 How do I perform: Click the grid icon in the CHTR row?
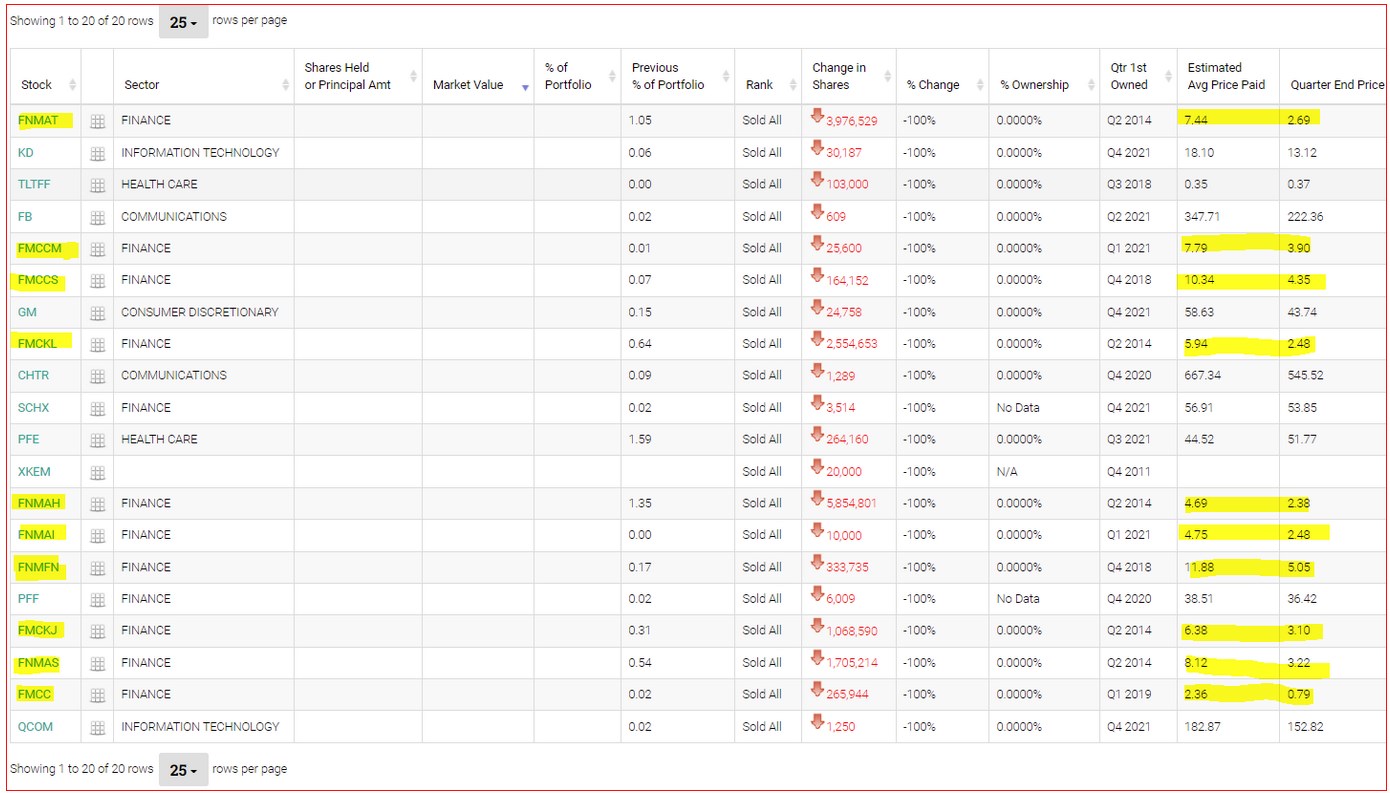coord(97,376)
